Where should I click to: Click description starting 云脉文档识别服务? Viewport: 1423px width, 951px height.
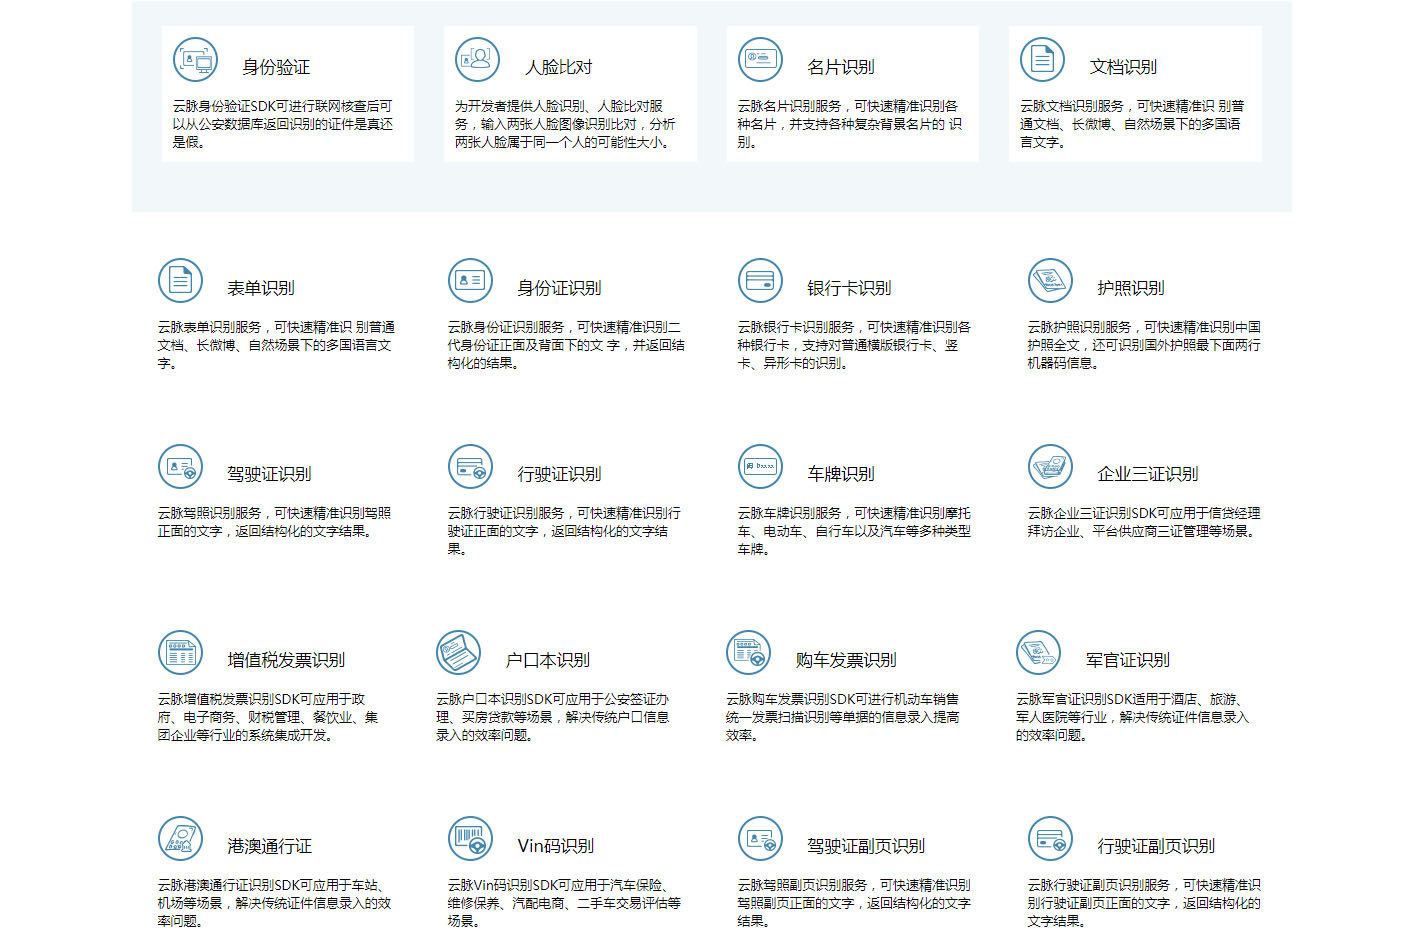(1132, 124)
